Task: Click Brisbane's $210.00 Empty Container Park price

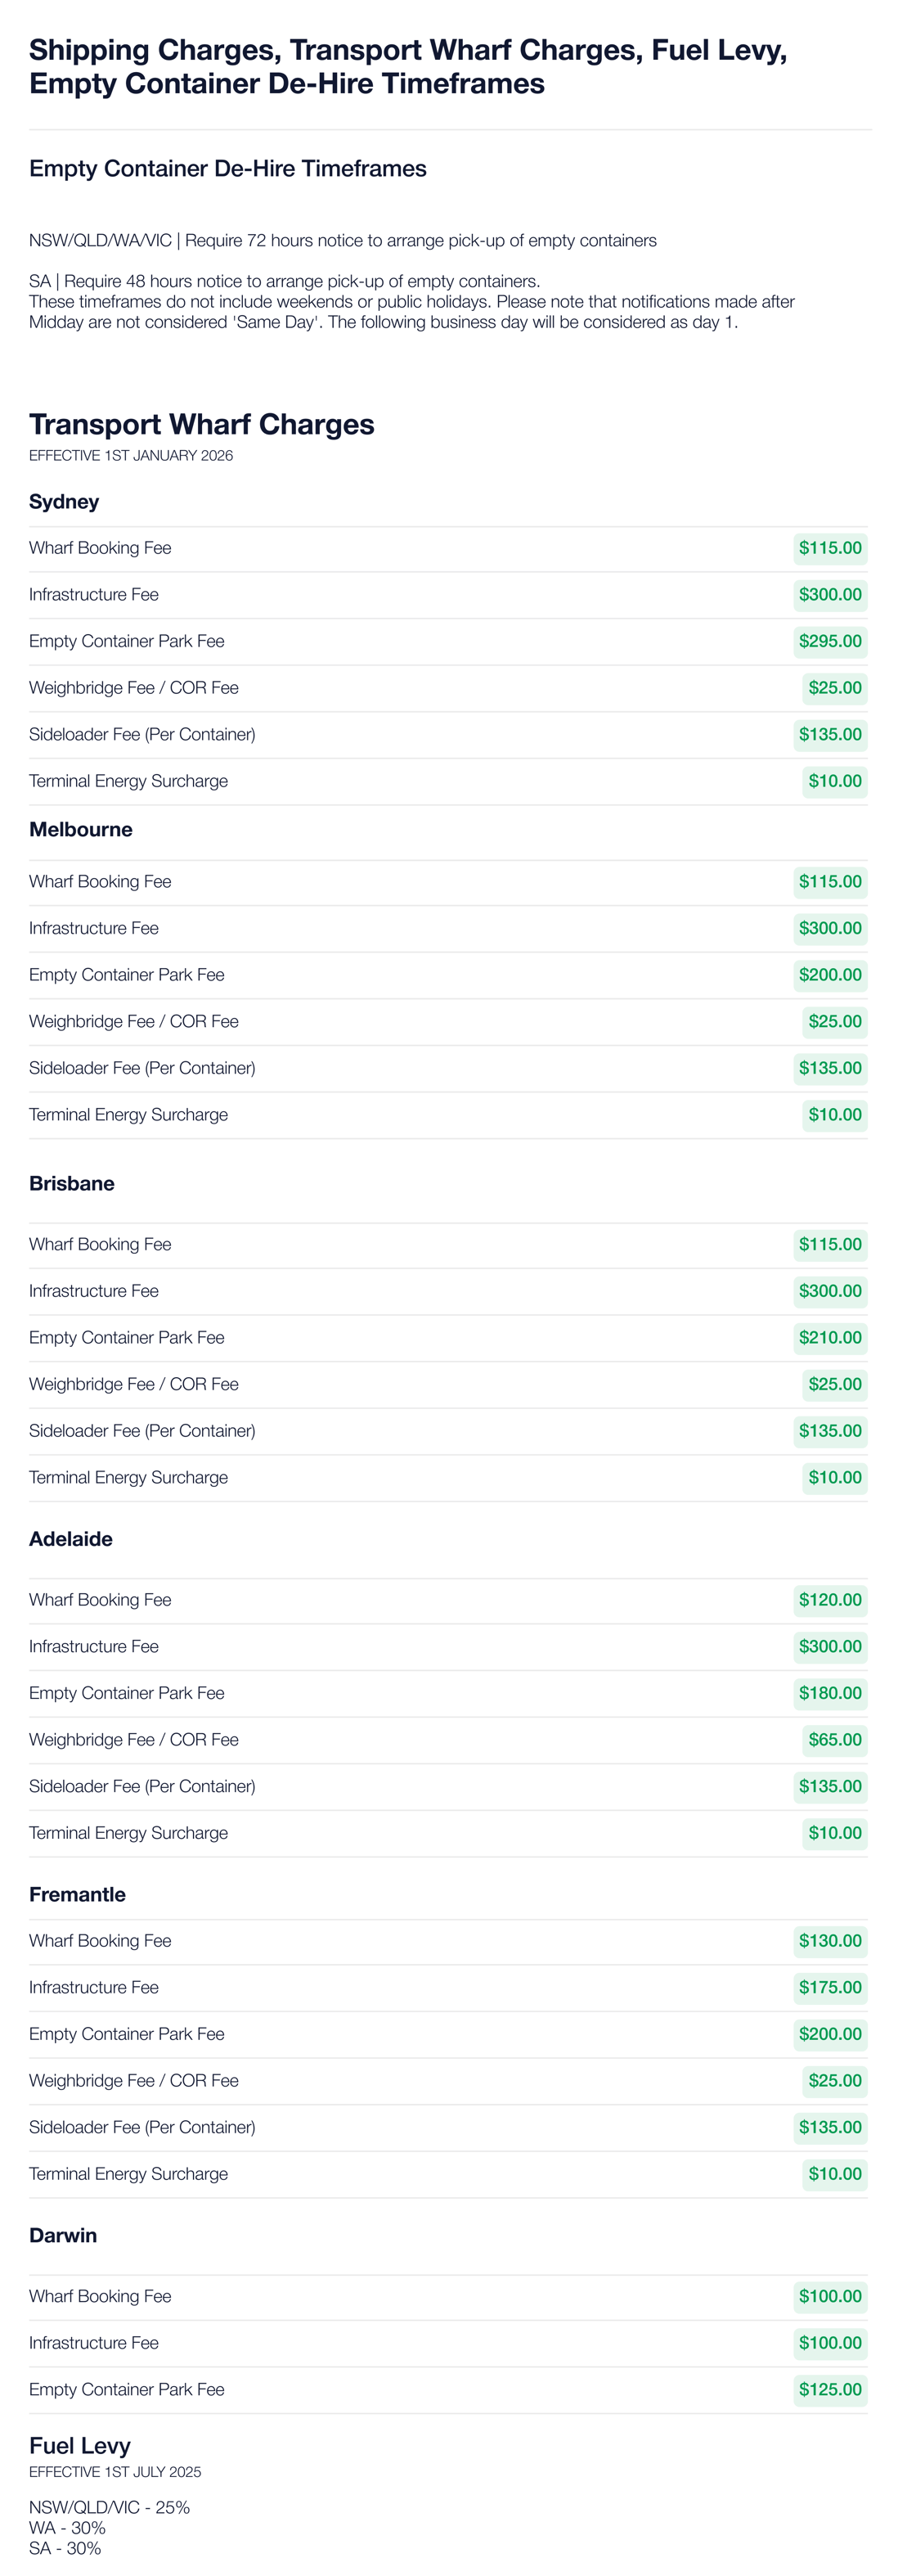Action: (829, 1337)
